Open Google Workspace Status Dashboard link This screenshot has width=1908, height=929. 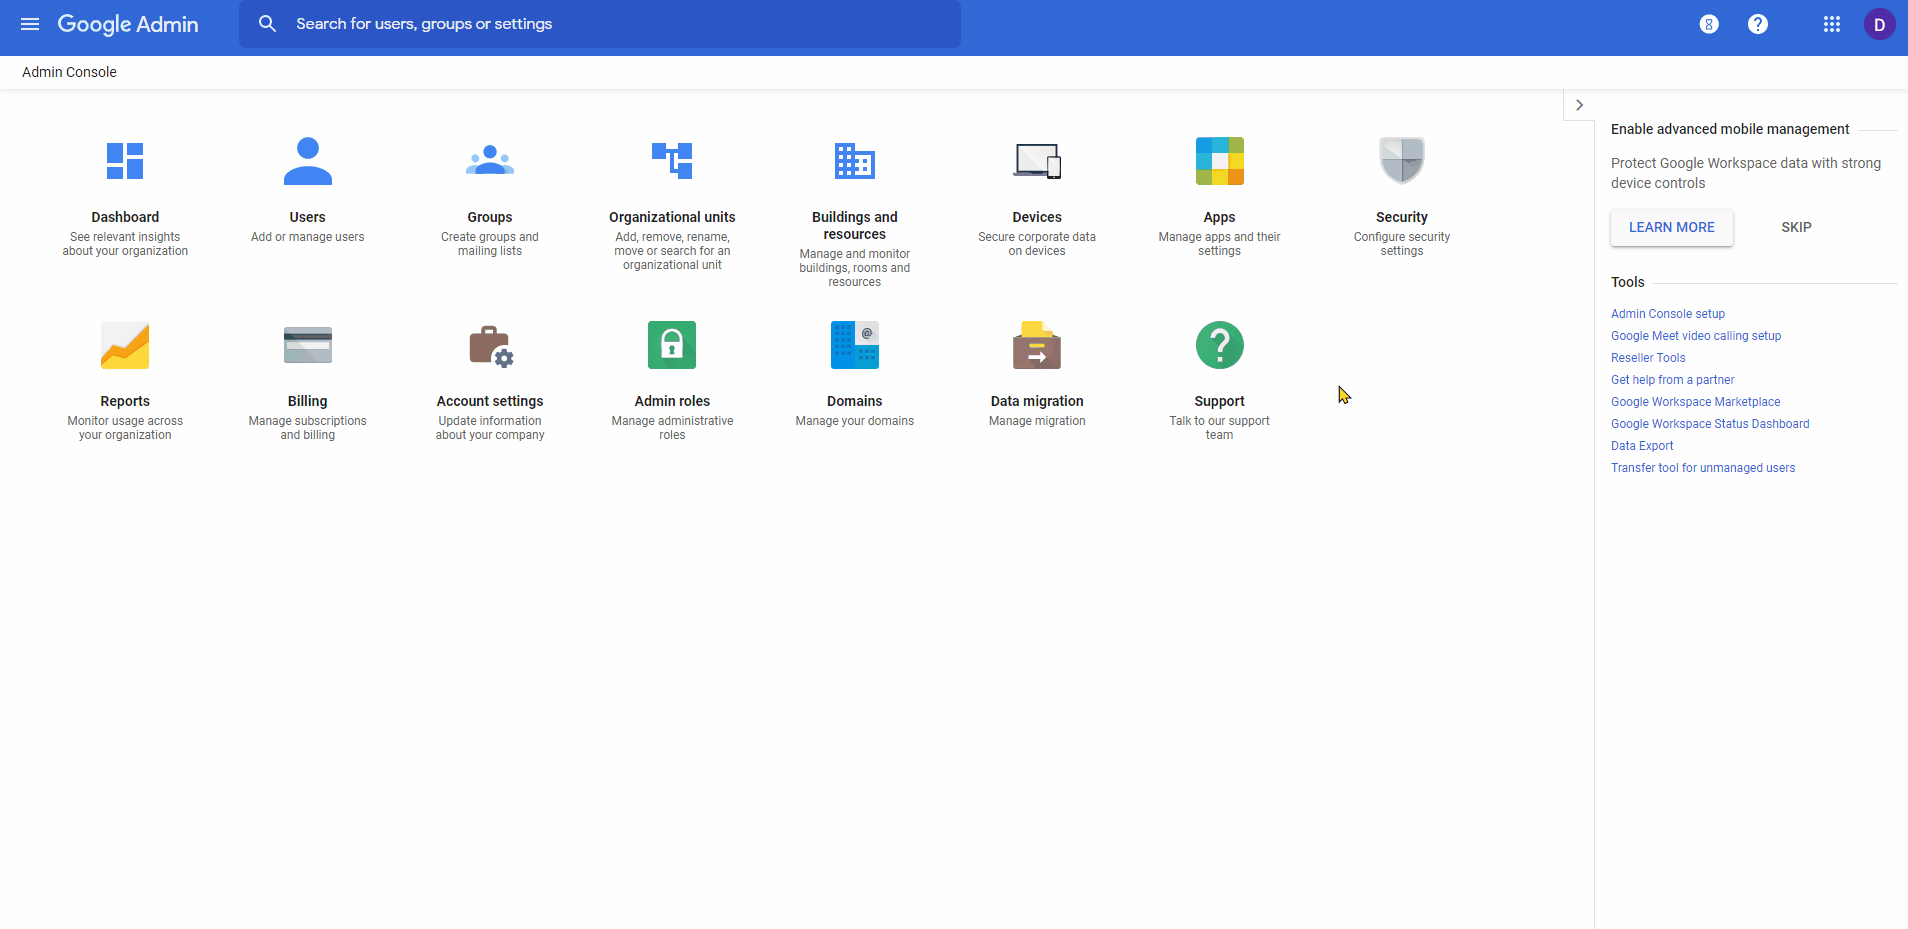coord(1710,424)
